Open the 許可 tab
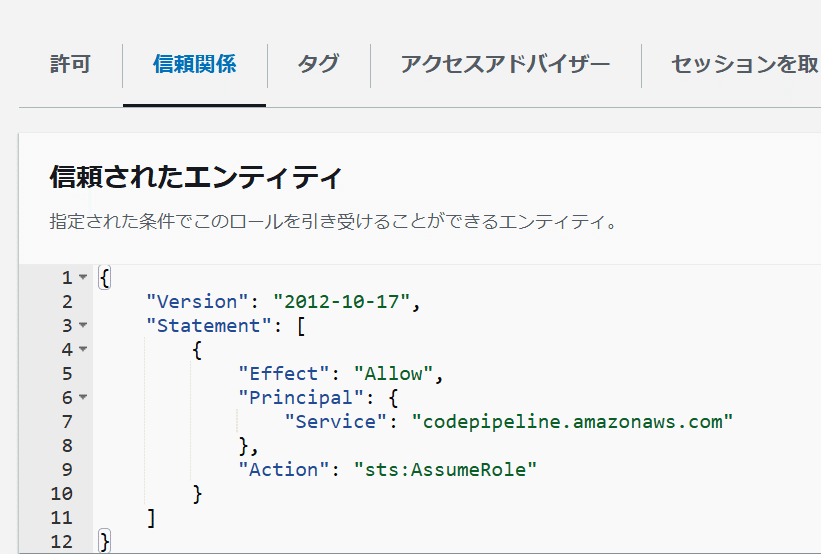This screenshot has height=554, width=821. point(70,64)
